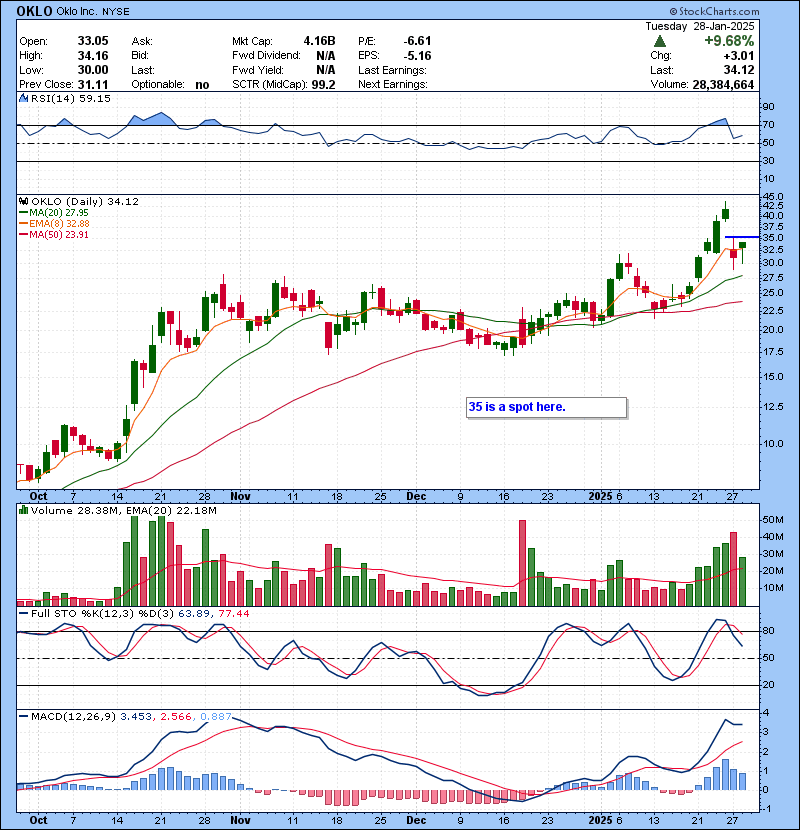The height and width of the screenshot is (830, 800).
Task: Click the 'OKLO (Daily) 34.12' chart legend
Action: 85,201
